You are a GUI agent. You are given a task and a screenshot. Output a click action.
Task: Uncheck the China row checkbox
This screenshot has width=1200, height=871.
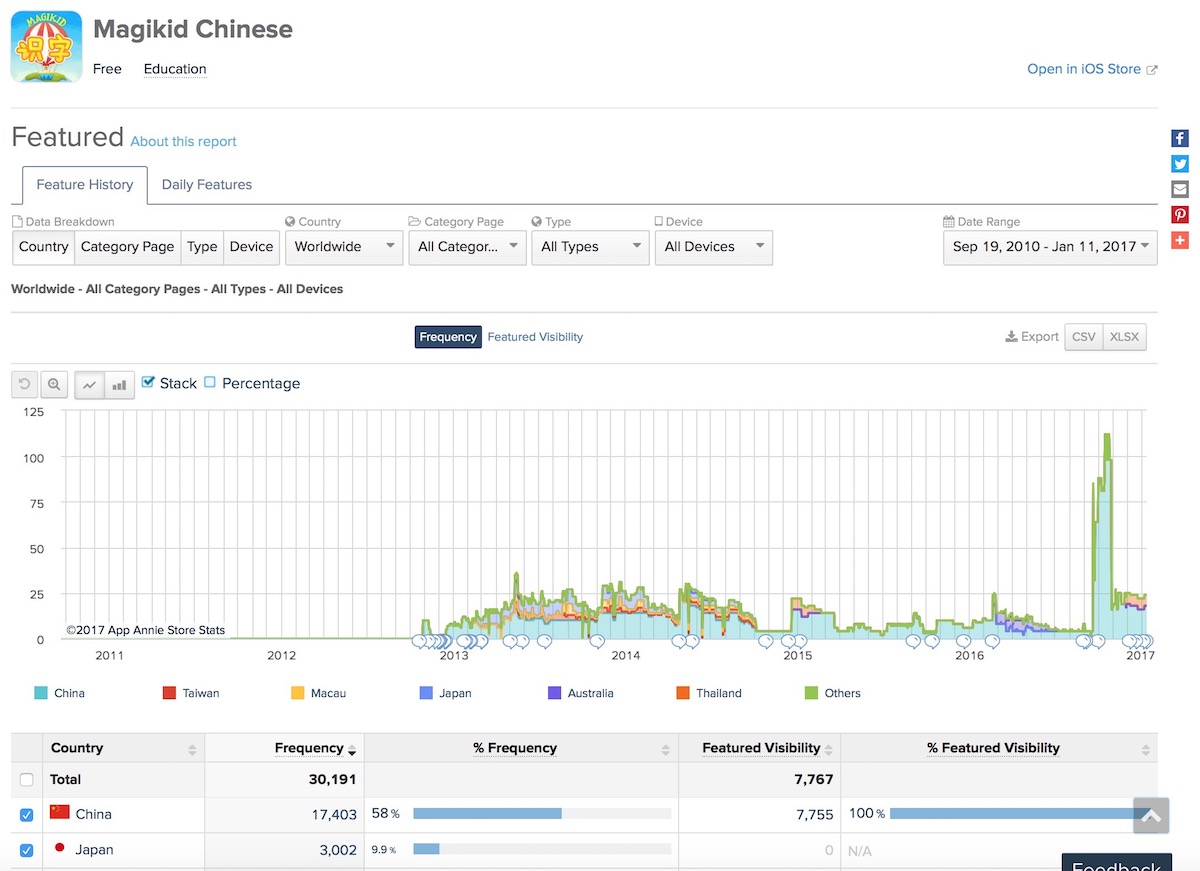click(27, 815)
